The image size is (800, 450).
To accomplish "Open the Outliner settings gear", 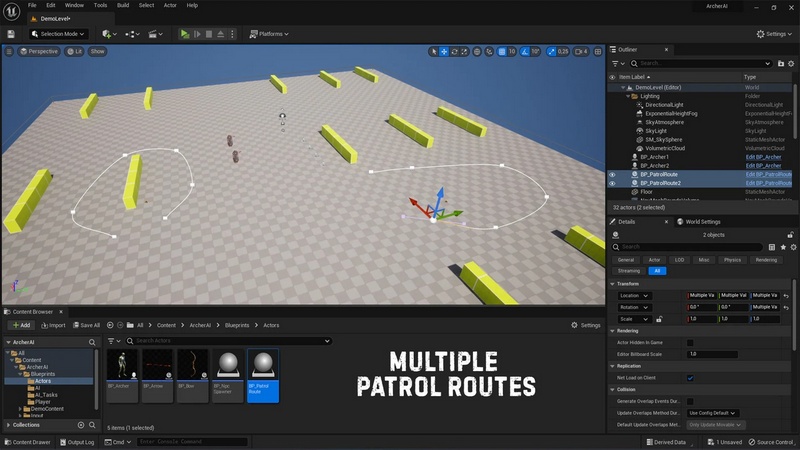I will (789, 63).
